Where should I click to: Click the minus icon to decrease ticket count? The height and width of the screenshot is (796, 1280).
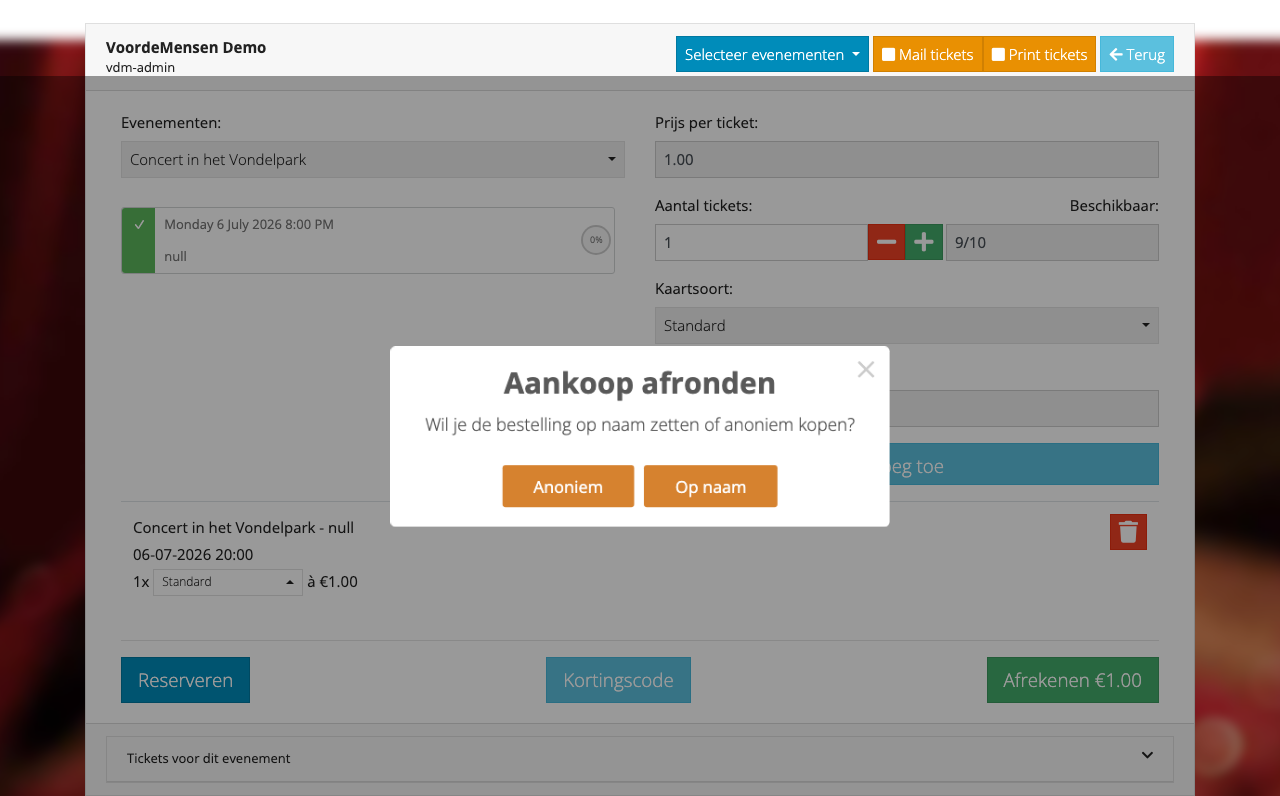(x=886, y=242)
